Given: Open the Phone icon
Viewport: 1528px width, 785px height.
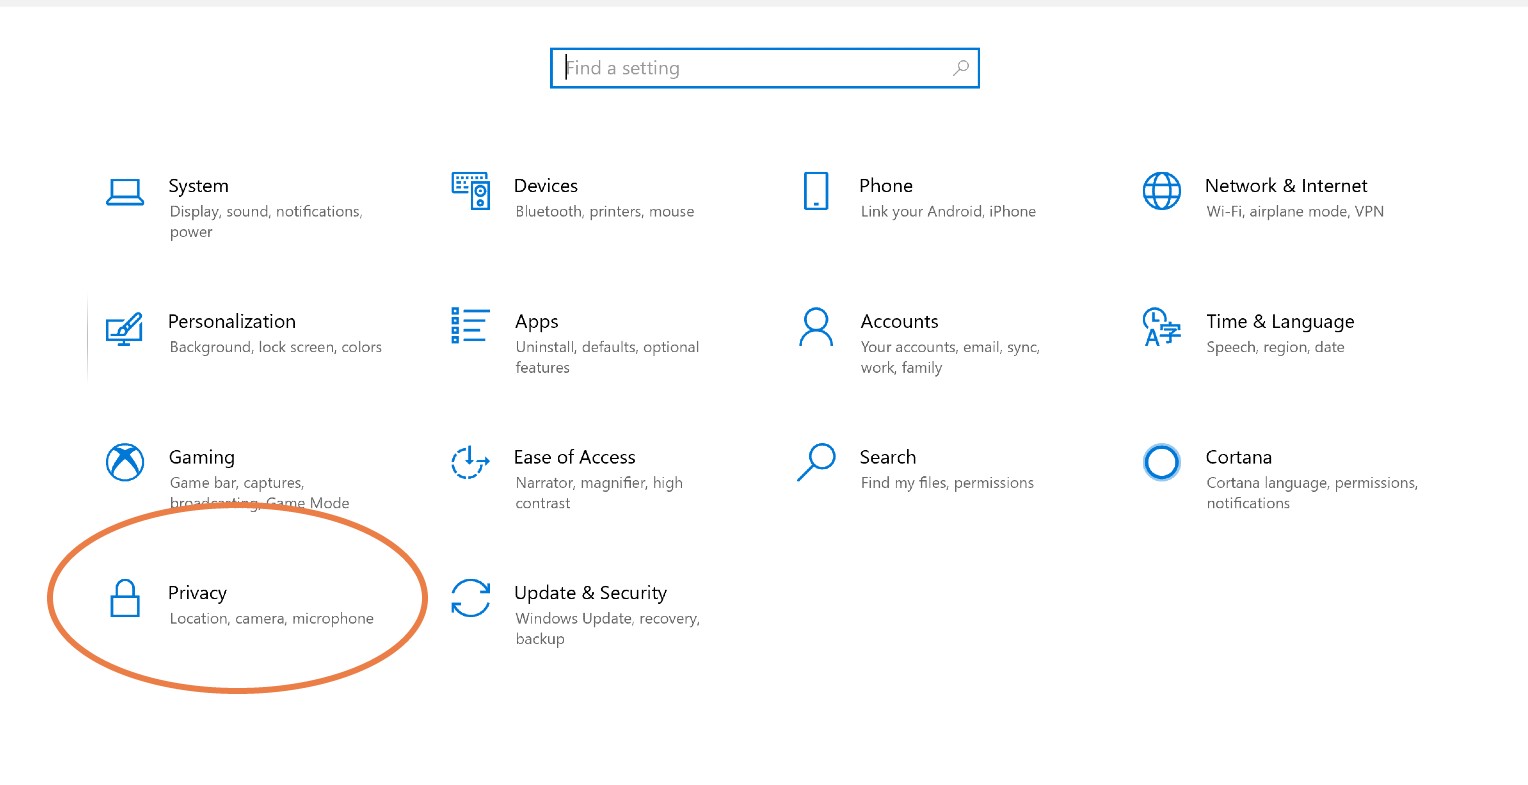Looking at the screenshot, I should point(816,191).
